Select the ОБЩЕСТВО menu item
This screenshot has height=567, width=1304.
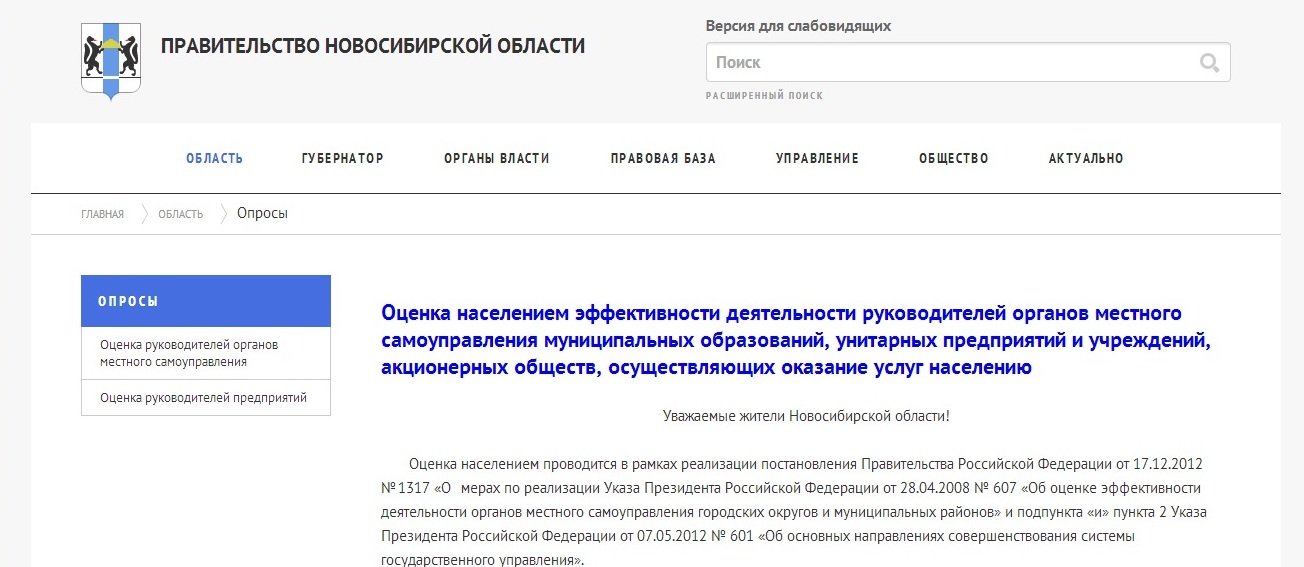[x=954, y=158]
